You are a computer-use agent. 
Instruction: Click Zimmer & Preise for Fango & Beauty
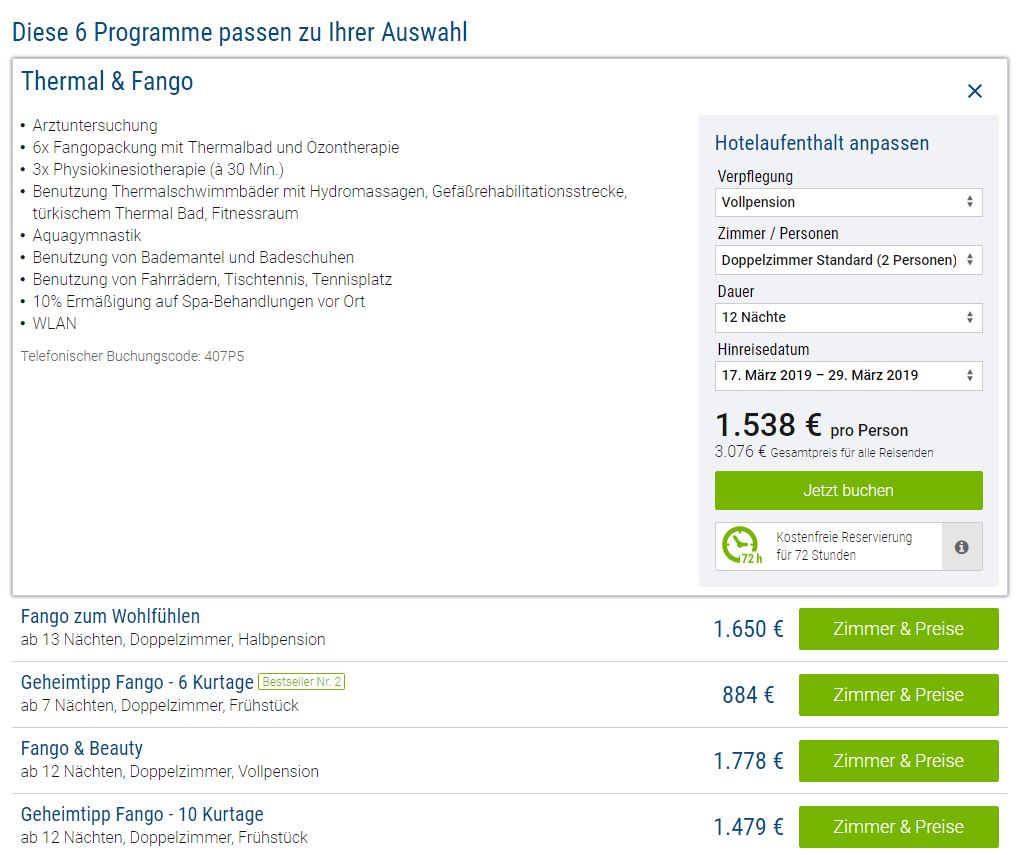pyautogui.click(x=898, y=761)
